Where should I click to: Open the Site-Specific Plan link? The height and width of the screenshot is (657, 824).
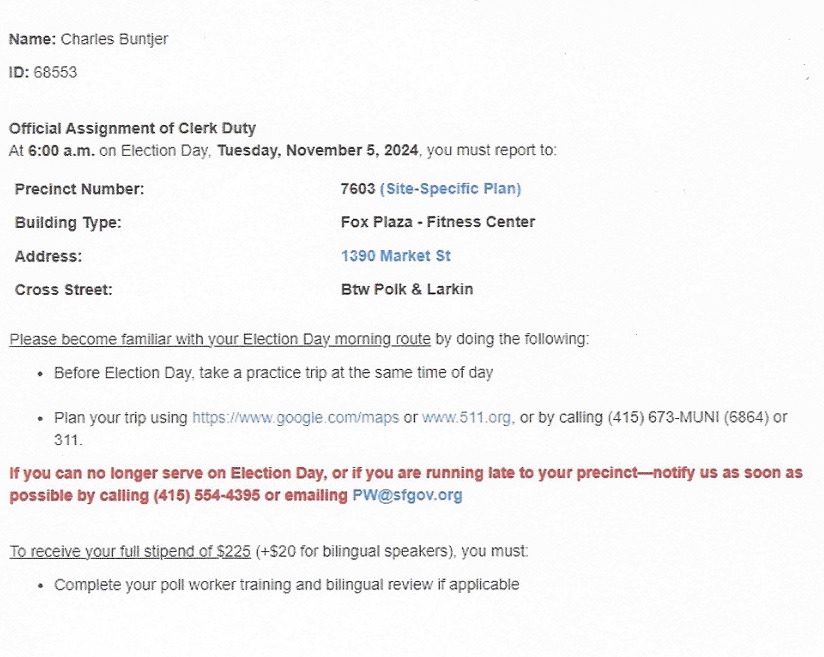[450, 189]
